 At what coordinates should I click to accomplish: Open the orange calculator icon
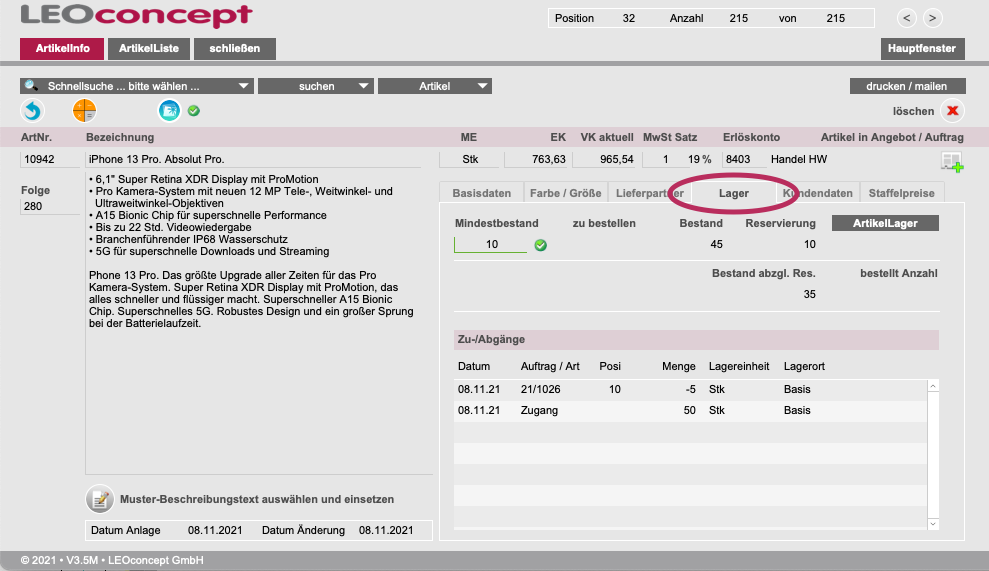pos(84,110)
